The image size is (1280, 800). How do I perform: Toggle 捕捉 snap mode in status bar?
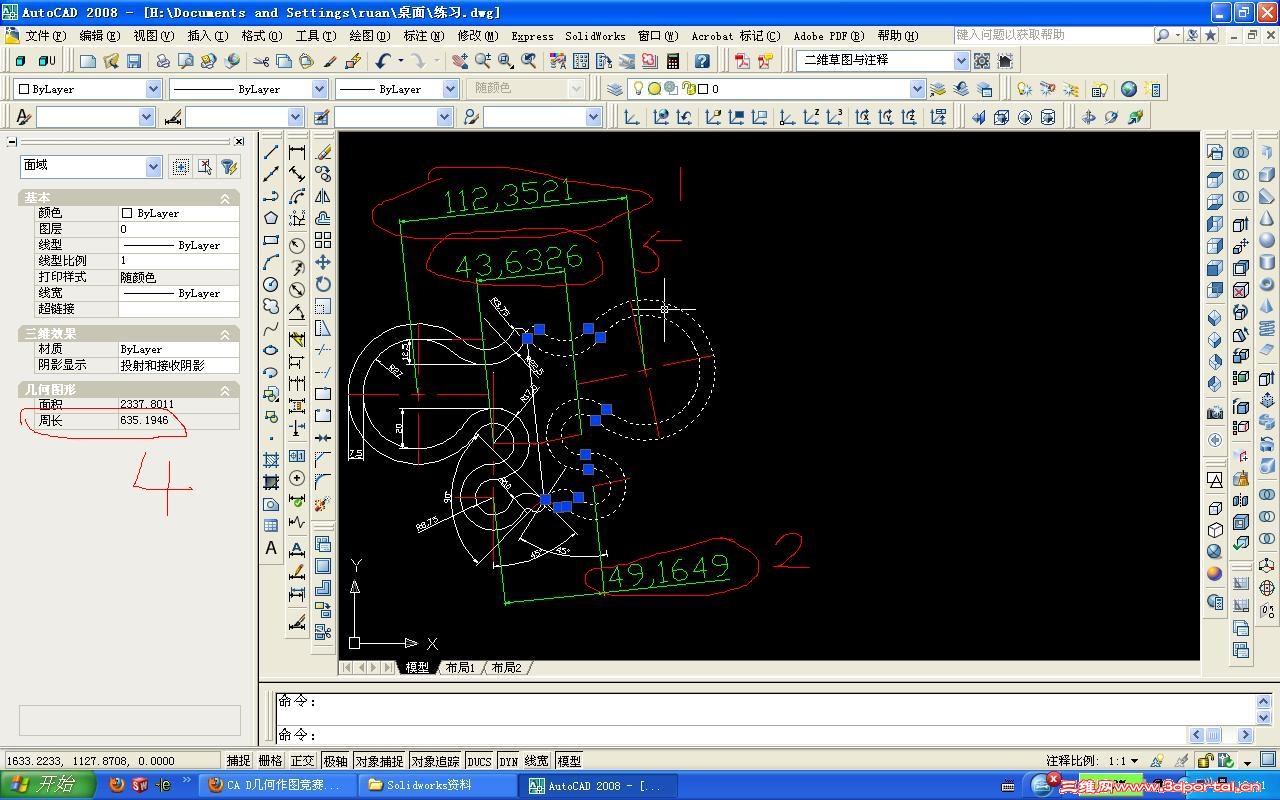pyautogui.click(x=238, y=761)
